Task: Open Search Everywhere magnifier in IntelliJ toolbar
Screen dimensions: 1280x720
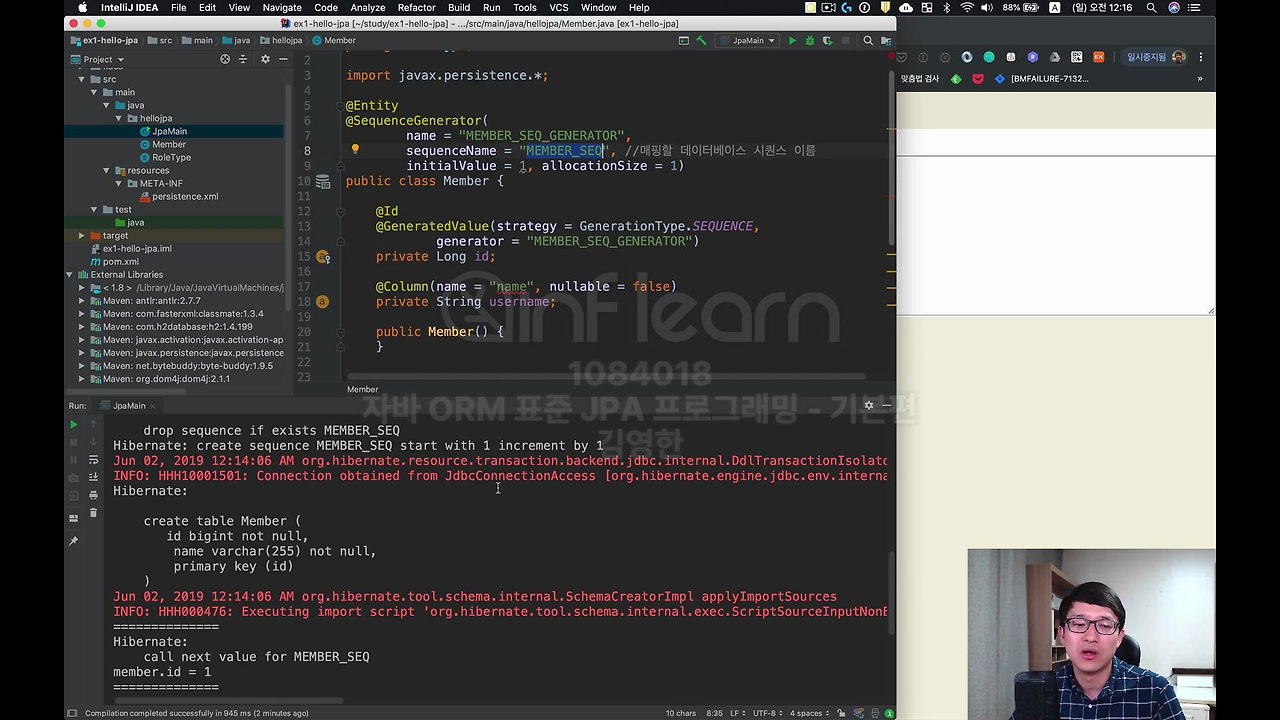Action: click(x=868, y=41)
